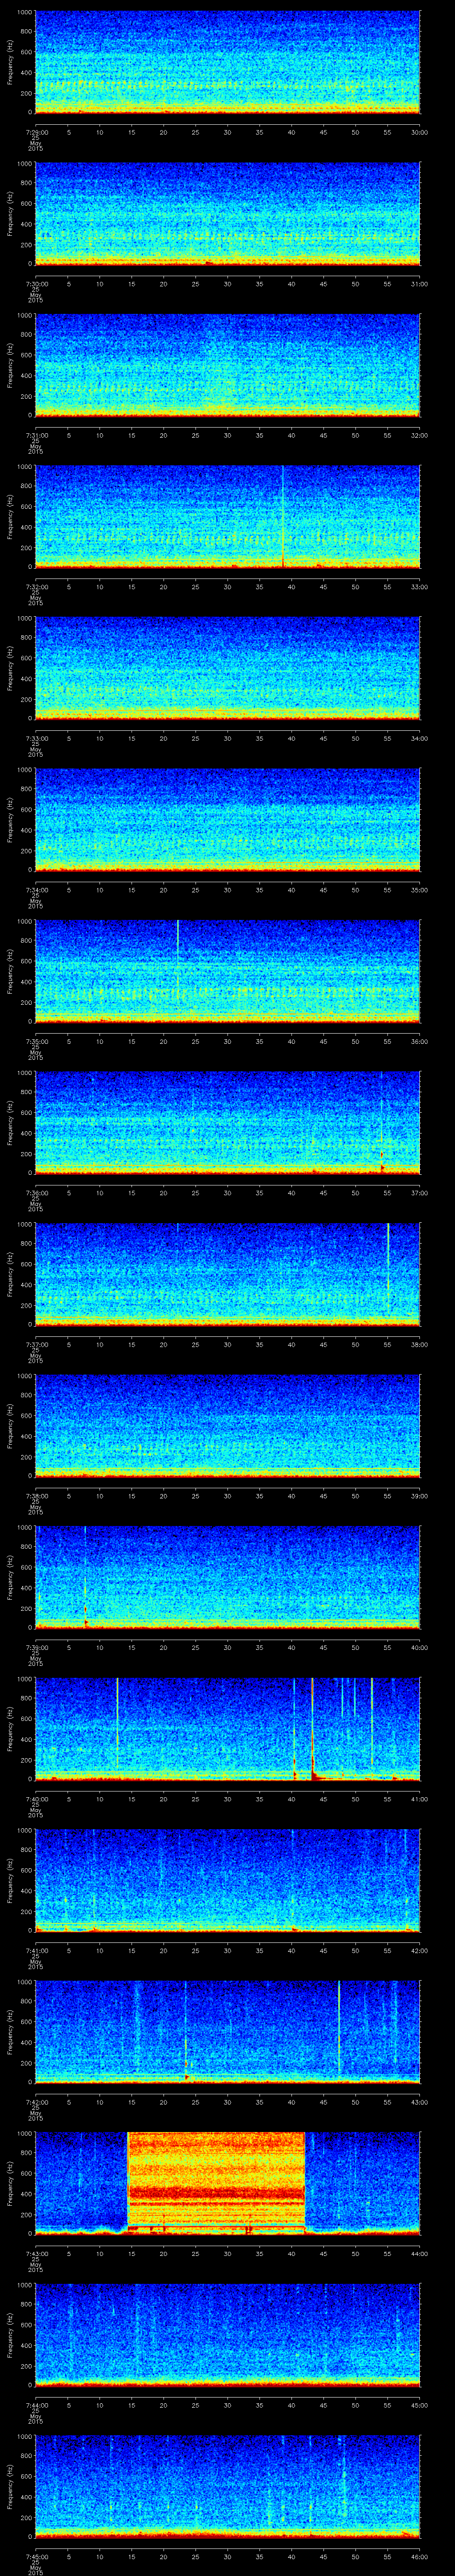455x2576 pixels.
Task: Mark the red spike near 43 s in 7:40 panel
Action: [313, 1728]
